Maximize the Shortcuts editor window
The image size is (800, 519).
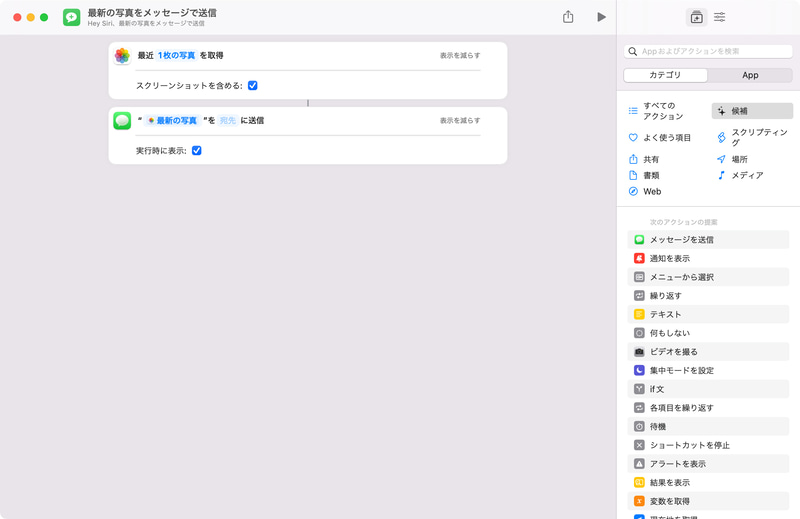click(x=44, y=17)
